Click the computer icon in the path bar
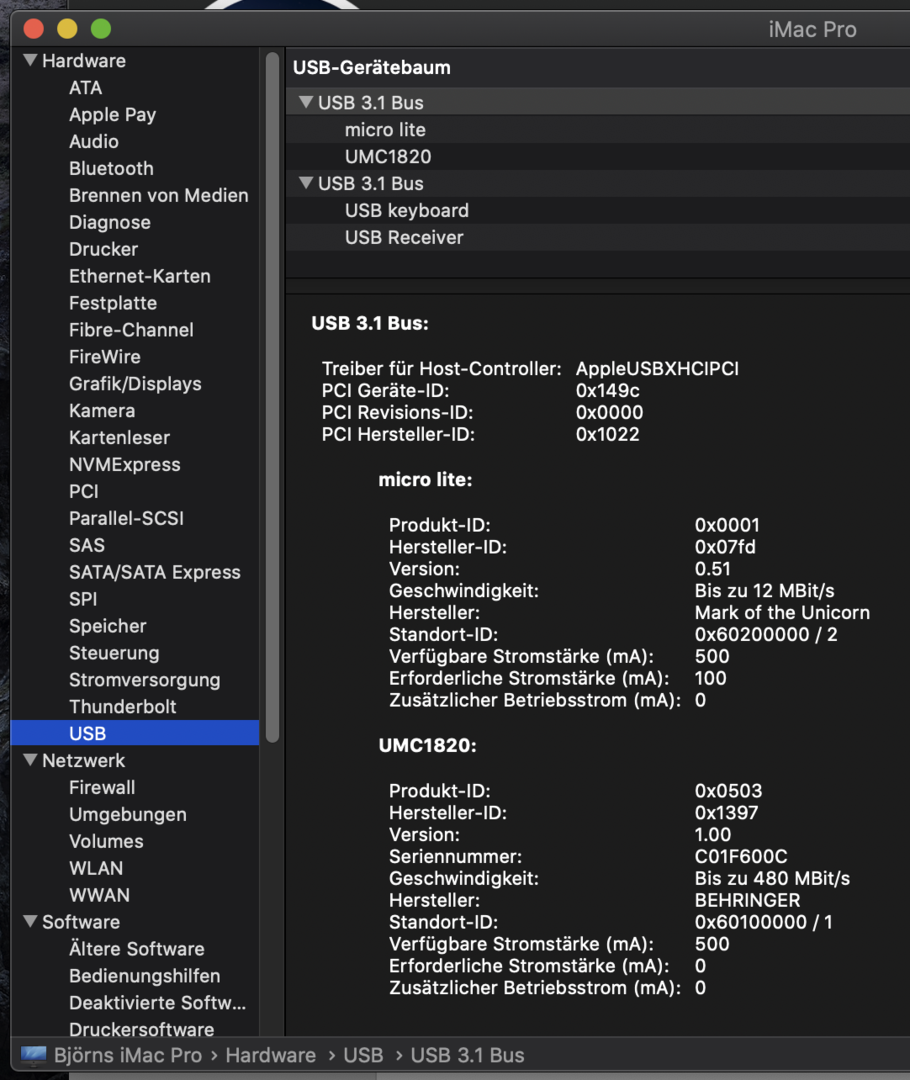 34,1055
